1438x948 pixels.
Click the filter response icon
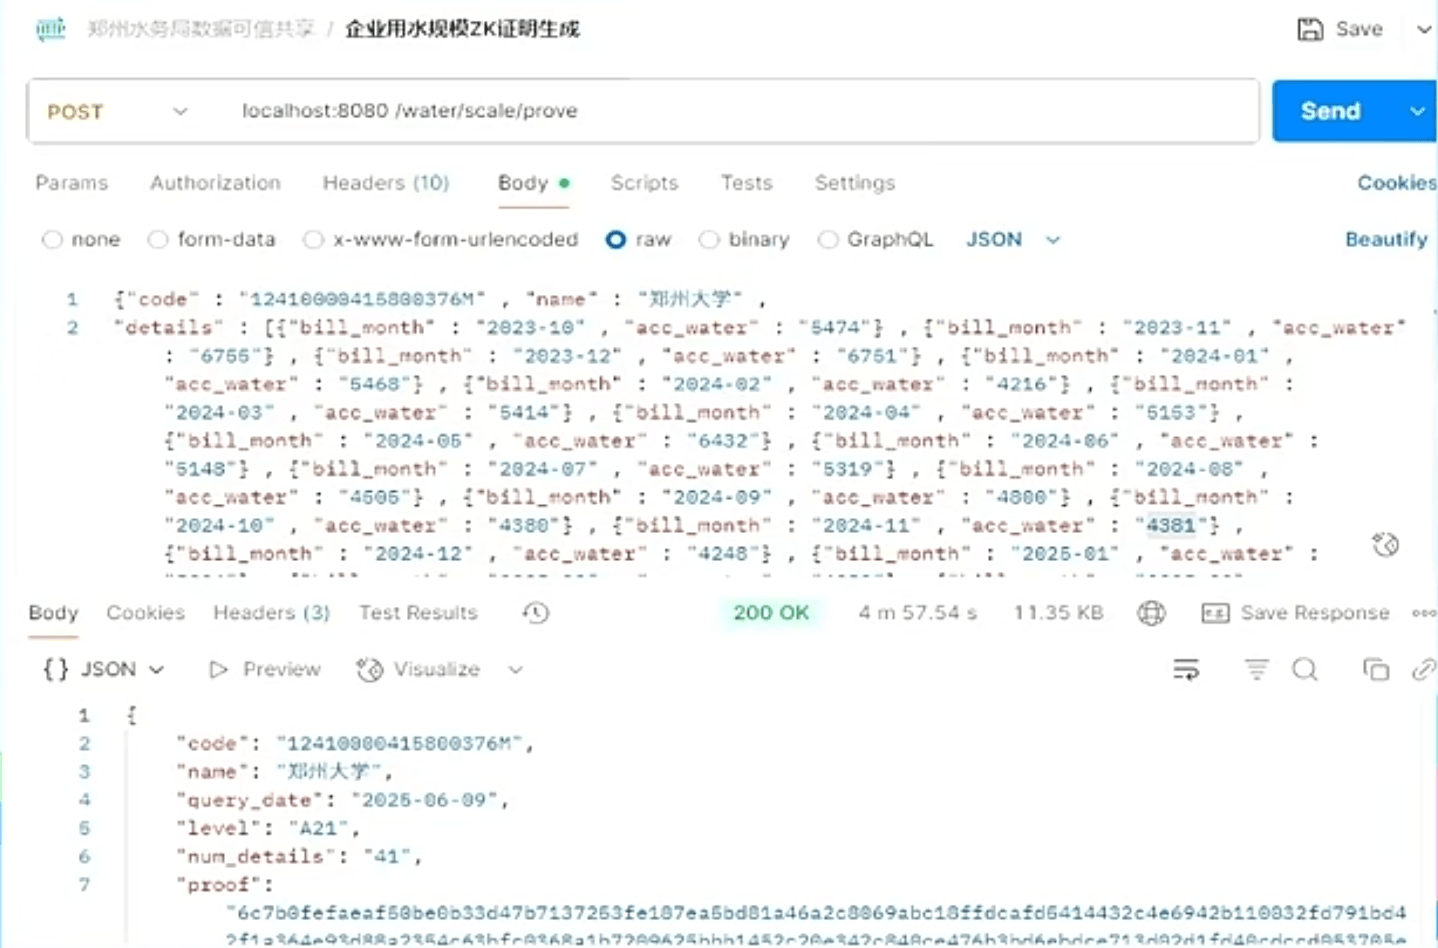1256,670
